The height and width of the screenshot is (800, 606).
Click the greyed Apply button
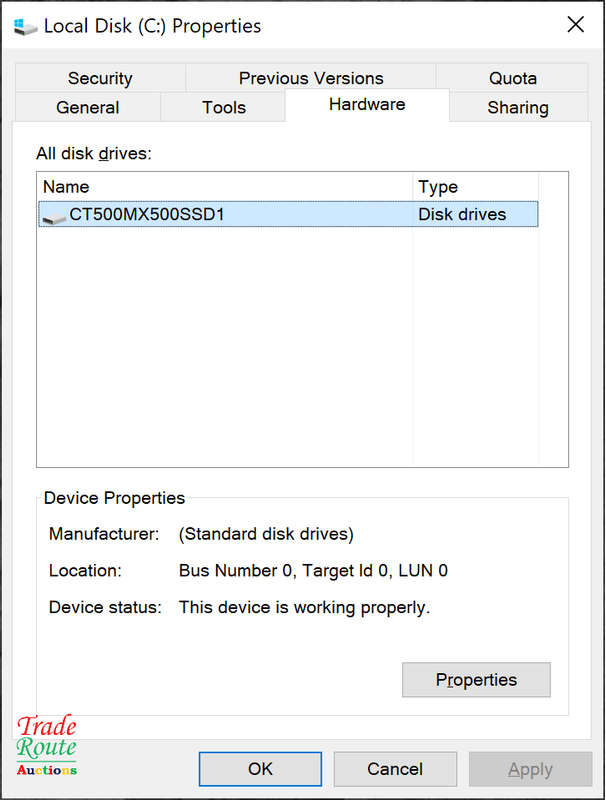530,769
